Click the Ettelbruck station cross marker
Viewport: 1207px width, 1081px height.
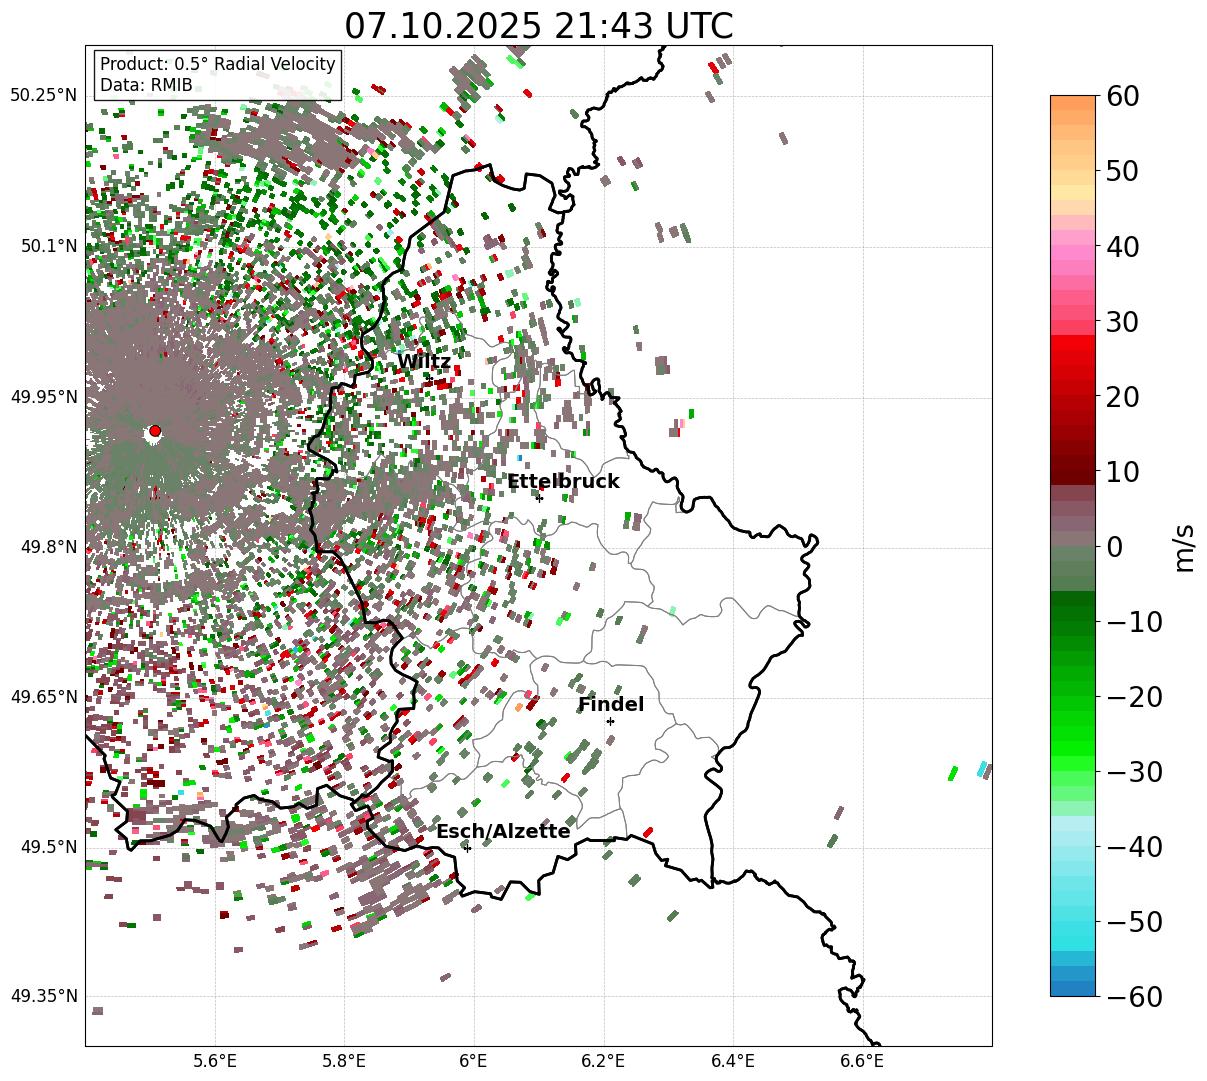coord(539,498)
